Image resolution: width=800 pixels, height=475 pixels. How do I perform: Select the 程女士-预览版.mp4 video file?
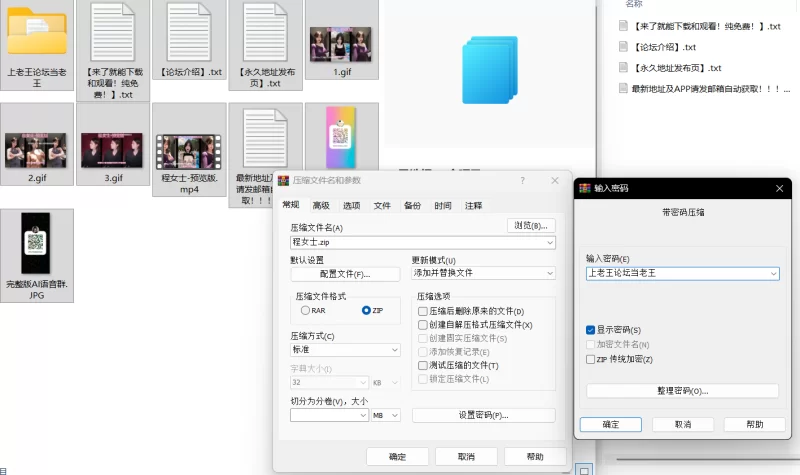point(189,150)
